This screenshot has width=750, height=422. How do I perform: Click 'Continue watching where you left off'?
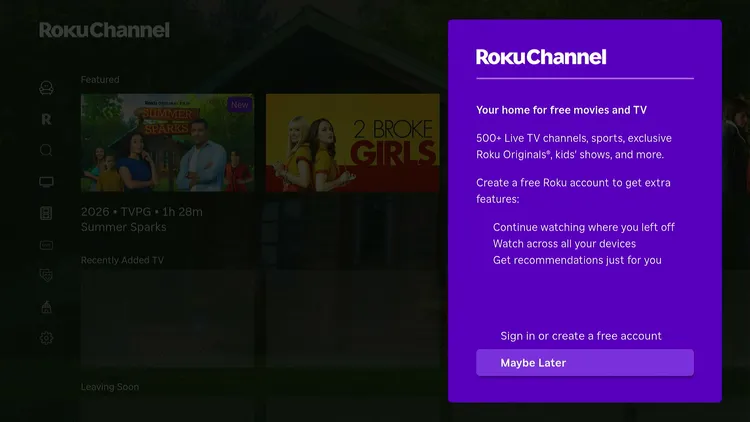point(584,227)
